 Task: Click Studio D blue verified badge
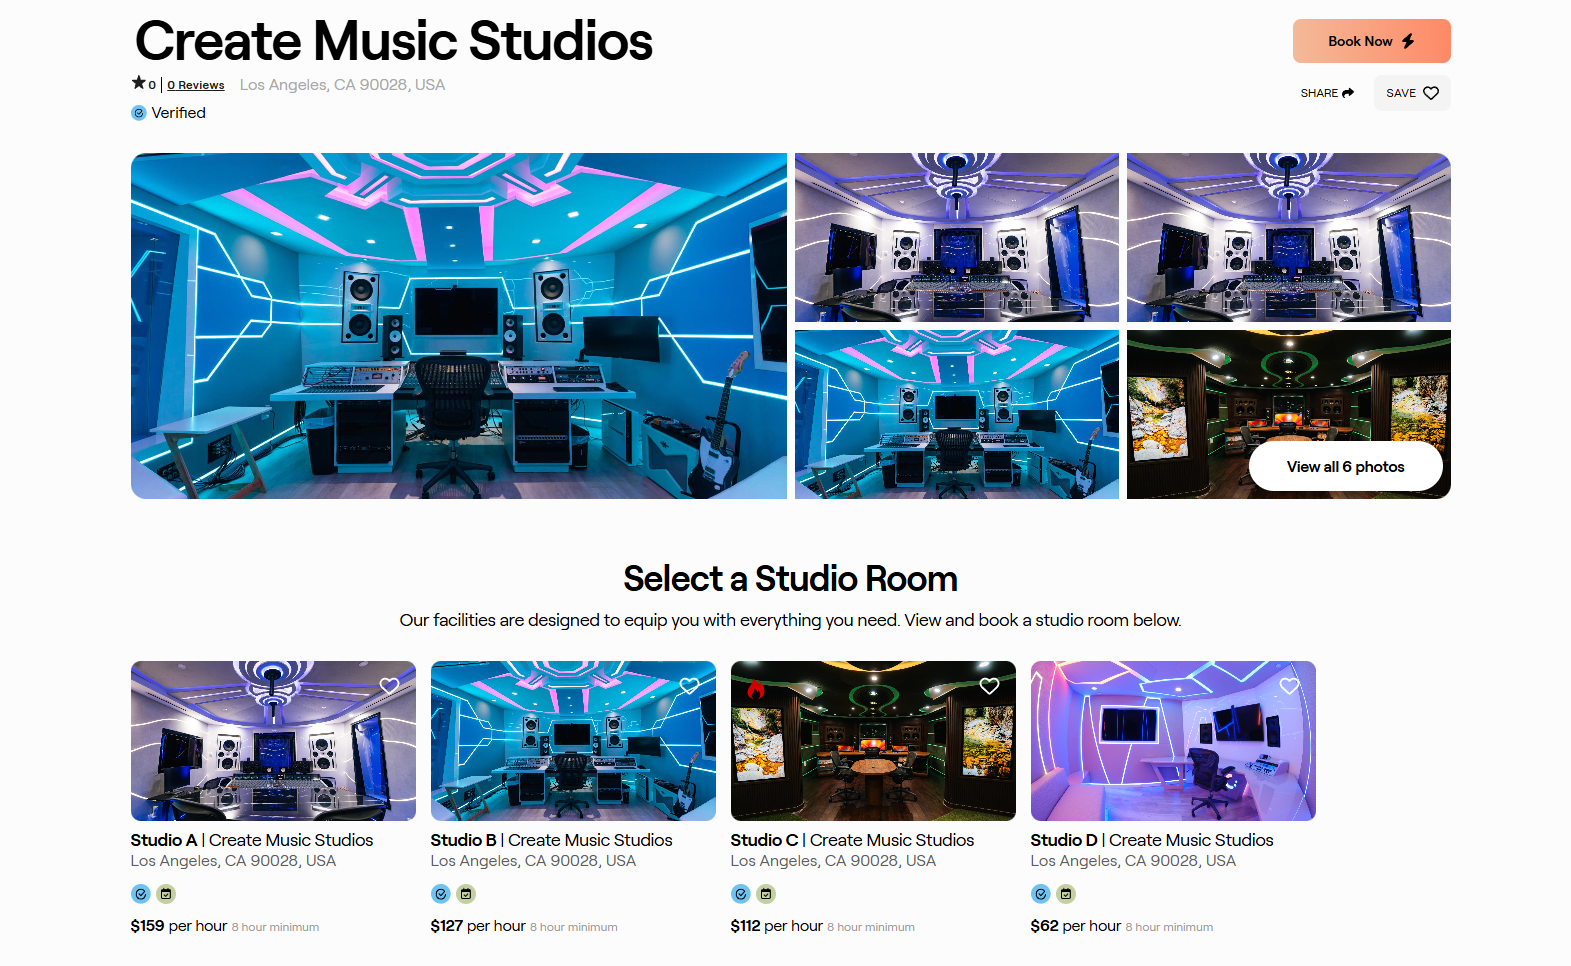[1041, 894]
